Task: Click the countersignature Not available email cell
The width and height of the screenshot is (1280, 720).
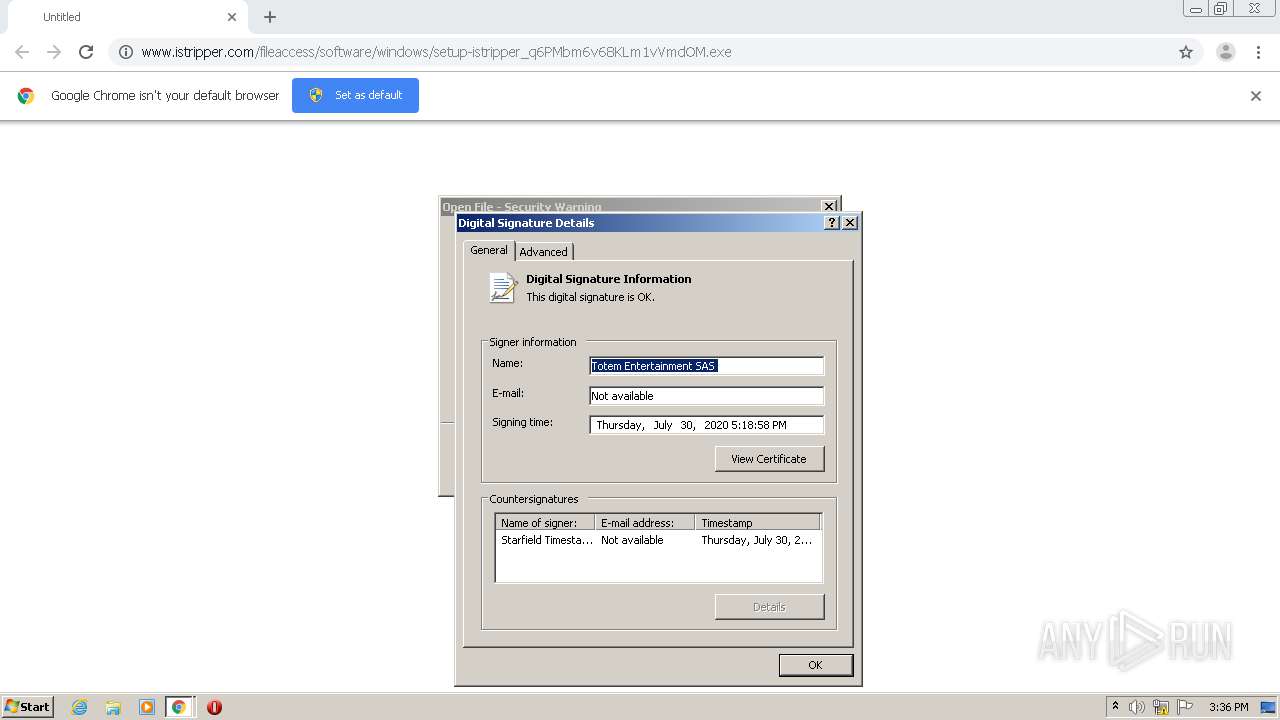Action: pos(632,540)
